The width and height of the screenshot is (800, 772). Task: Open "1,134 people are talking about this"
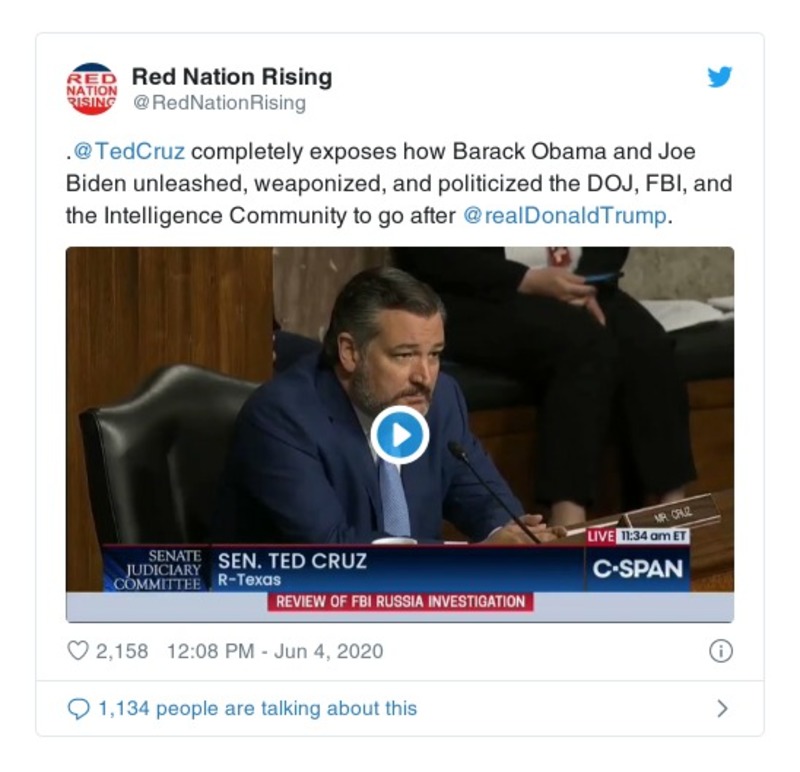(257, 709)
